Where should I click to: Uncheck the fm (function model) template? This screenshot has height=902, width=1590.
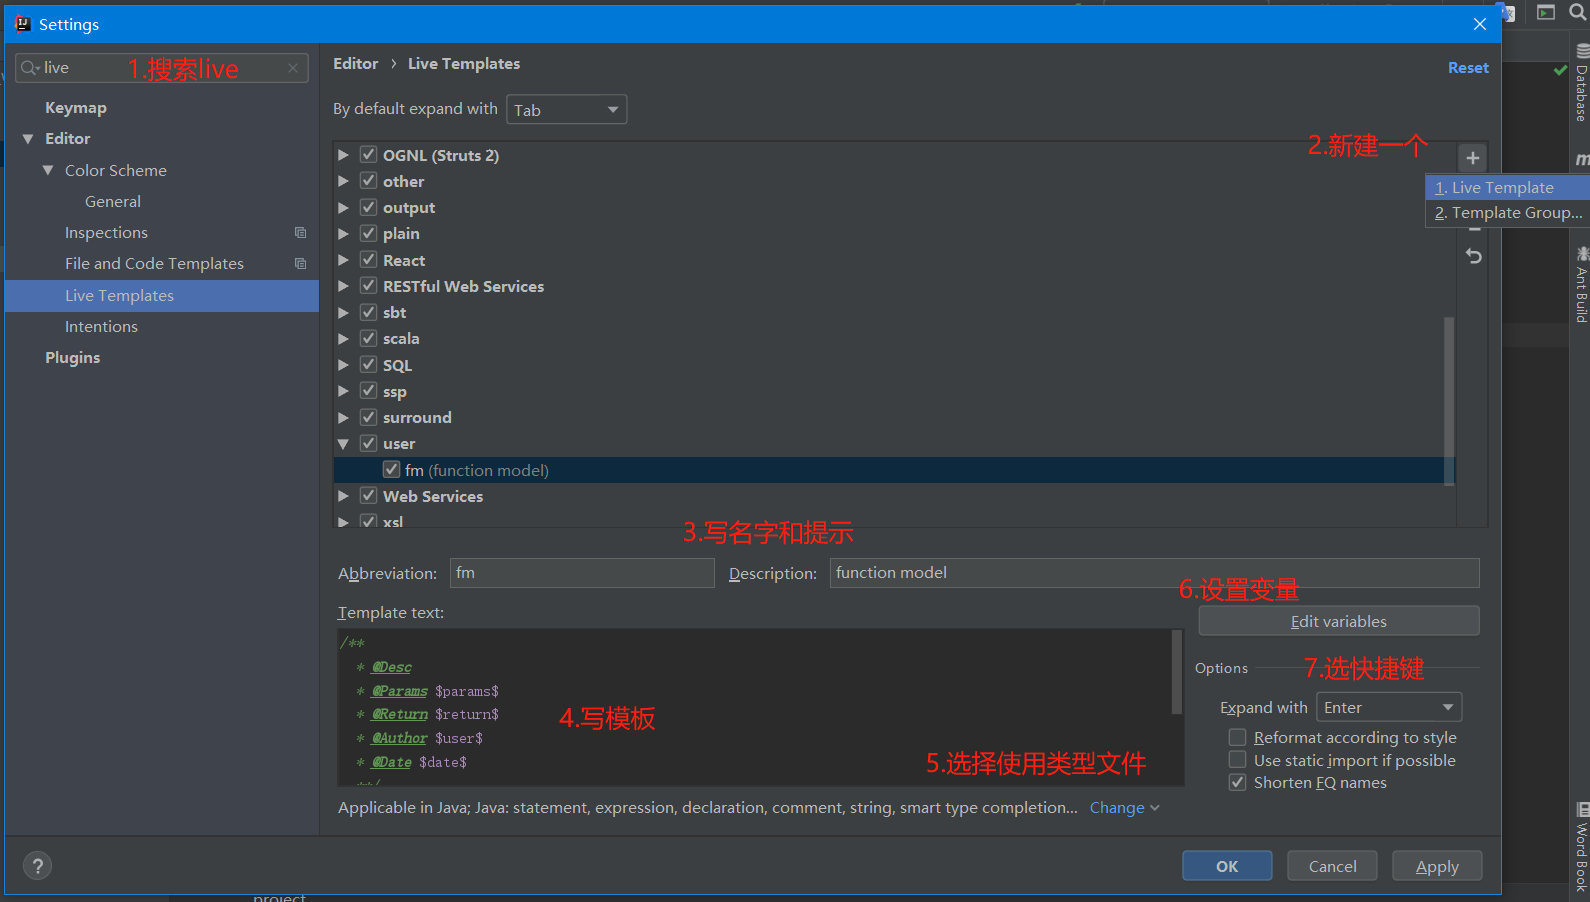pyautogui.click(x=391, y=470)
